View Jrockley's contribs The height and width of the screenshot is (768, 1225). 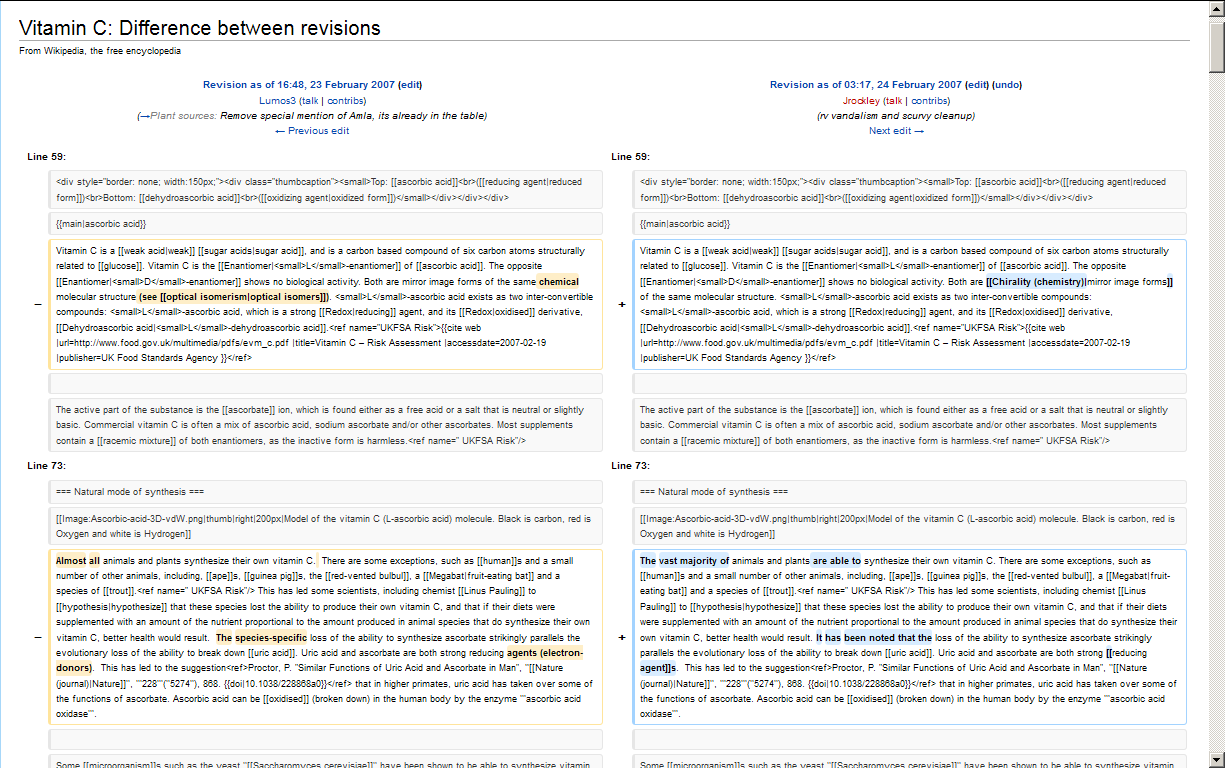(x=929, y=101)
